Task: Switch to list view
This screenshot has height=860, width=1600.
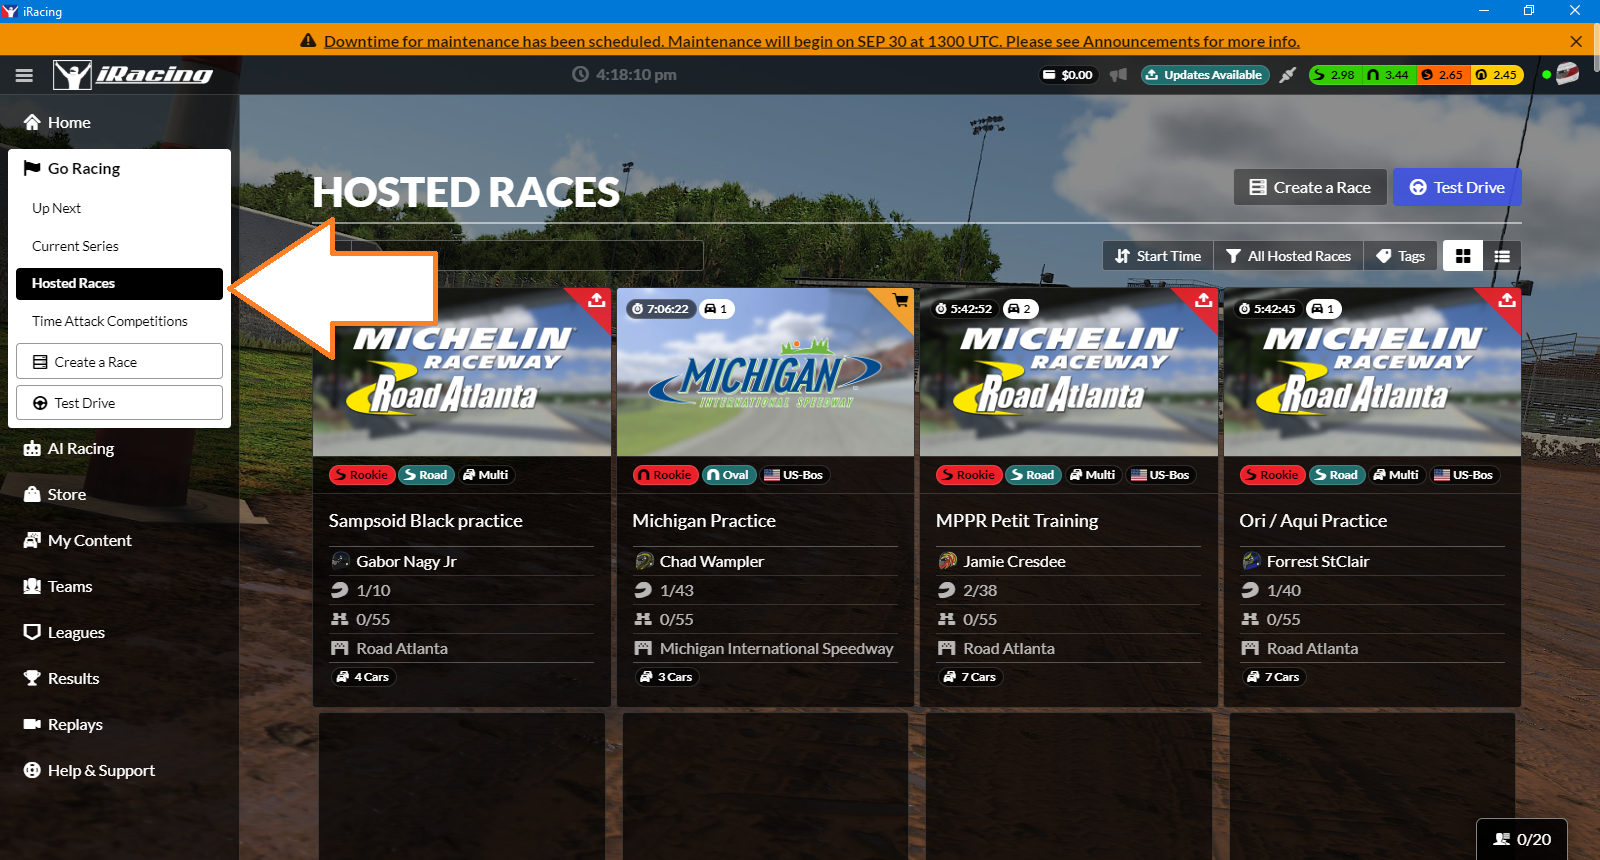Action: [1502, 256]
